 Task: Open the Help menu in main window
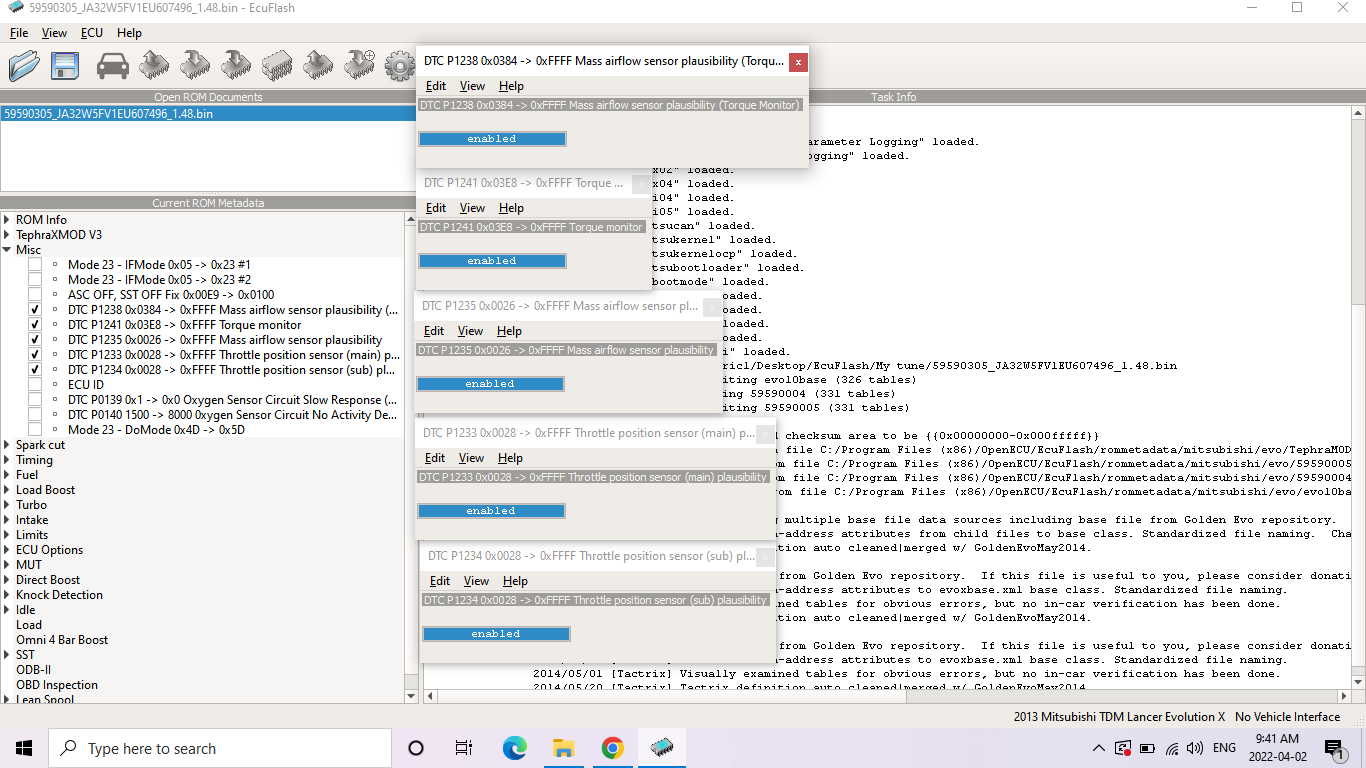click(129, 33)
